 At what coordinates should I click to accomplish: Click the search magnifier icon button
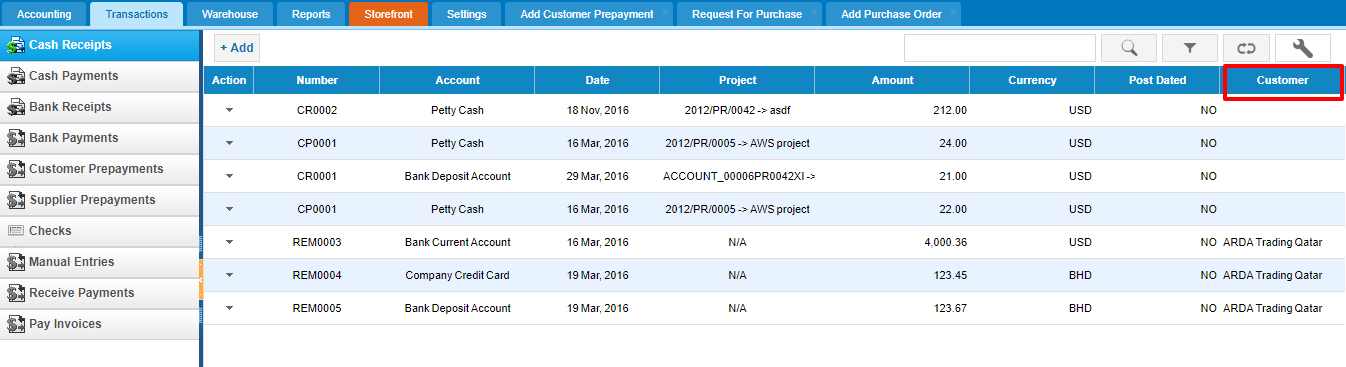1128,47
